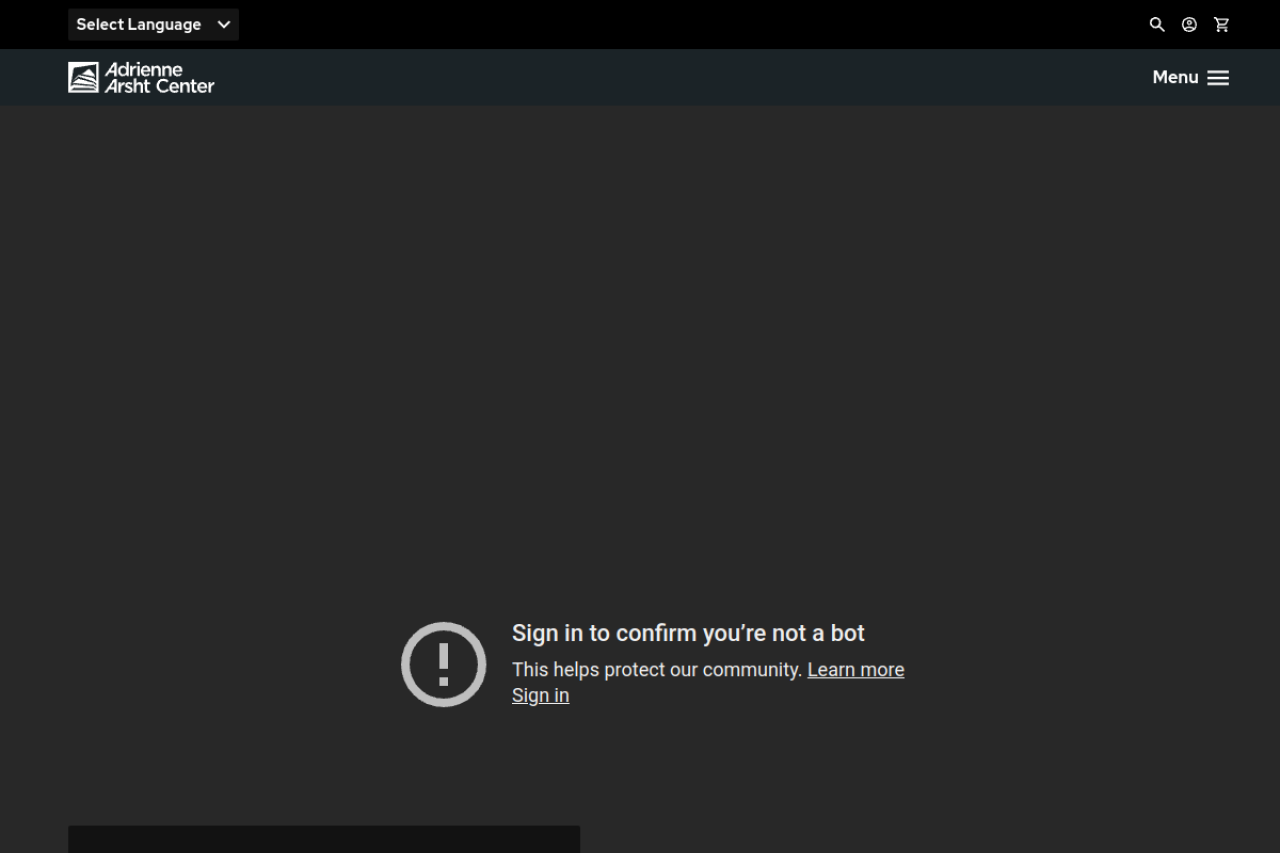Click the user account profile icon
The image size is (1280, 853).
tap(1189, 25)
